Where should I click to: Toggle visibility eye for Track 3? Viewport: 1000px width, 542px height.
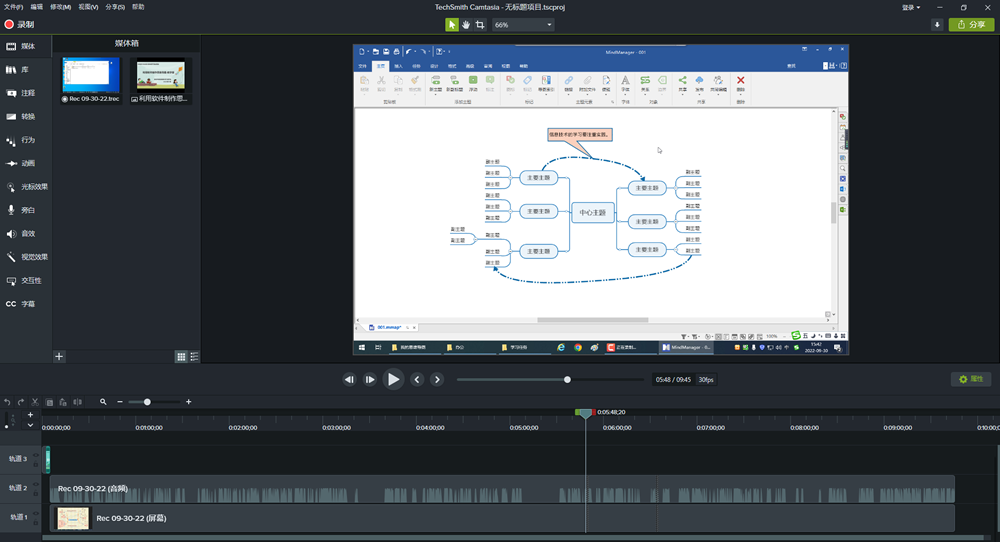coord(36,455)
